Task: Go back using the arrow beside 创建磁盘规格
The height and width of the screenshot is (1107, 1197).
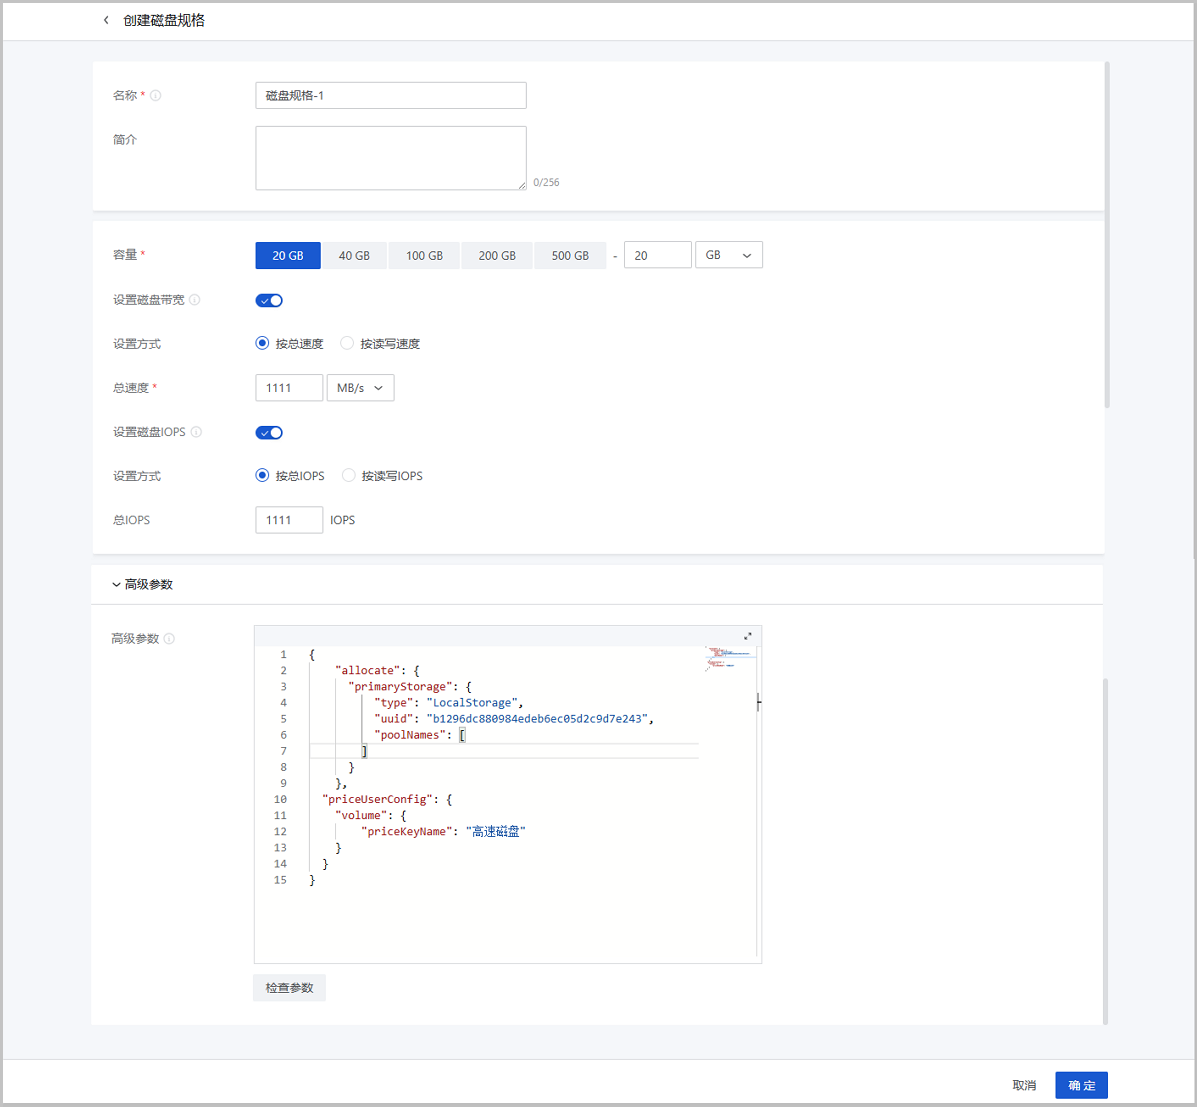Action: [x=106, y=21]
